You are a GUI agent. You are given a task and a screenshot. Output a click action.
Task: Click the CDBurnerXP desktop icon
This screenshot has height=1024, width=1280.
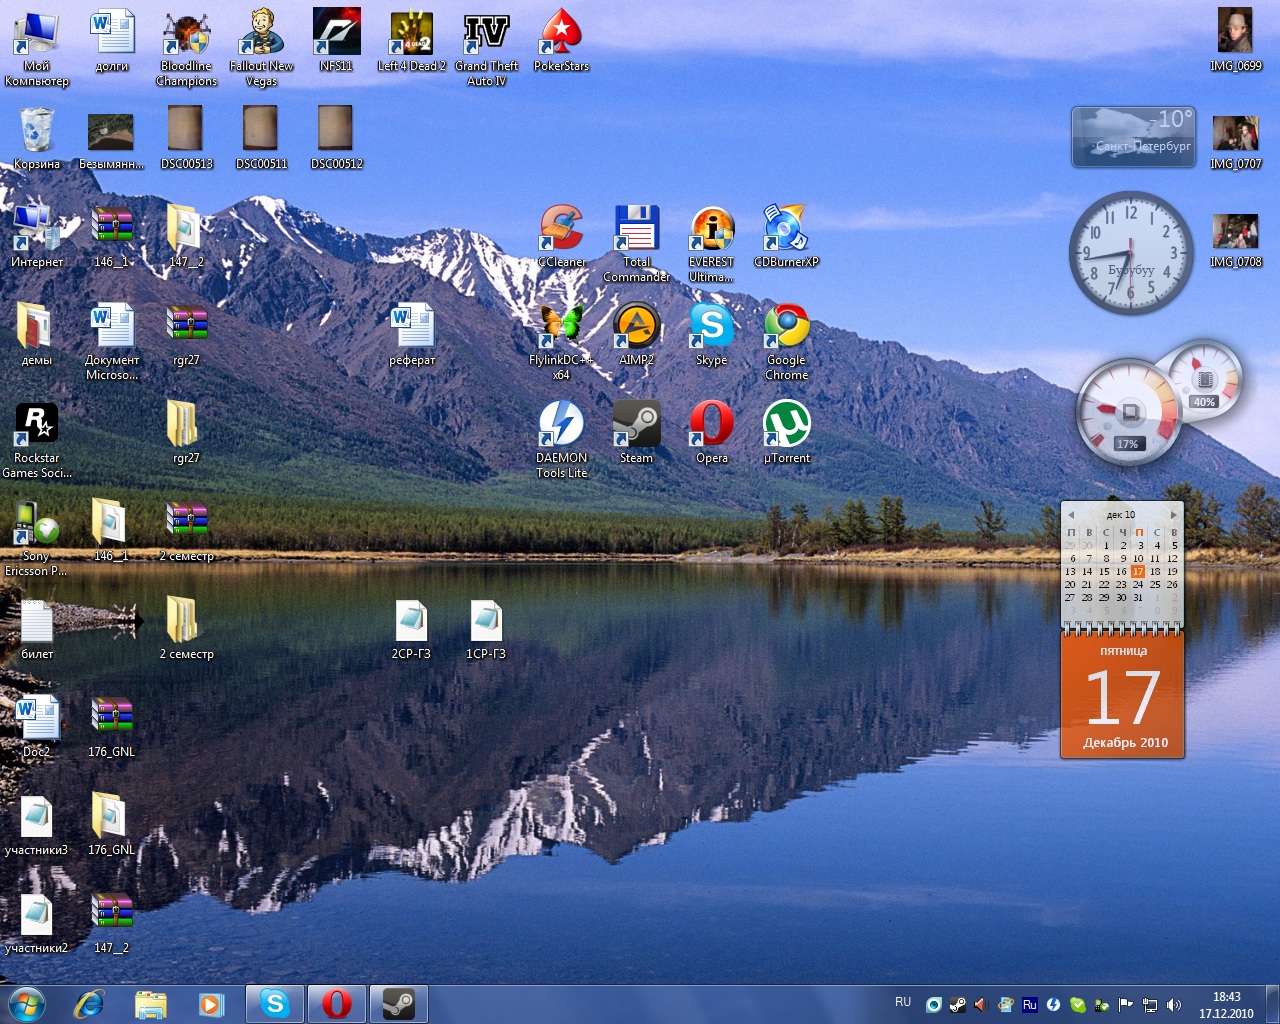786,236
